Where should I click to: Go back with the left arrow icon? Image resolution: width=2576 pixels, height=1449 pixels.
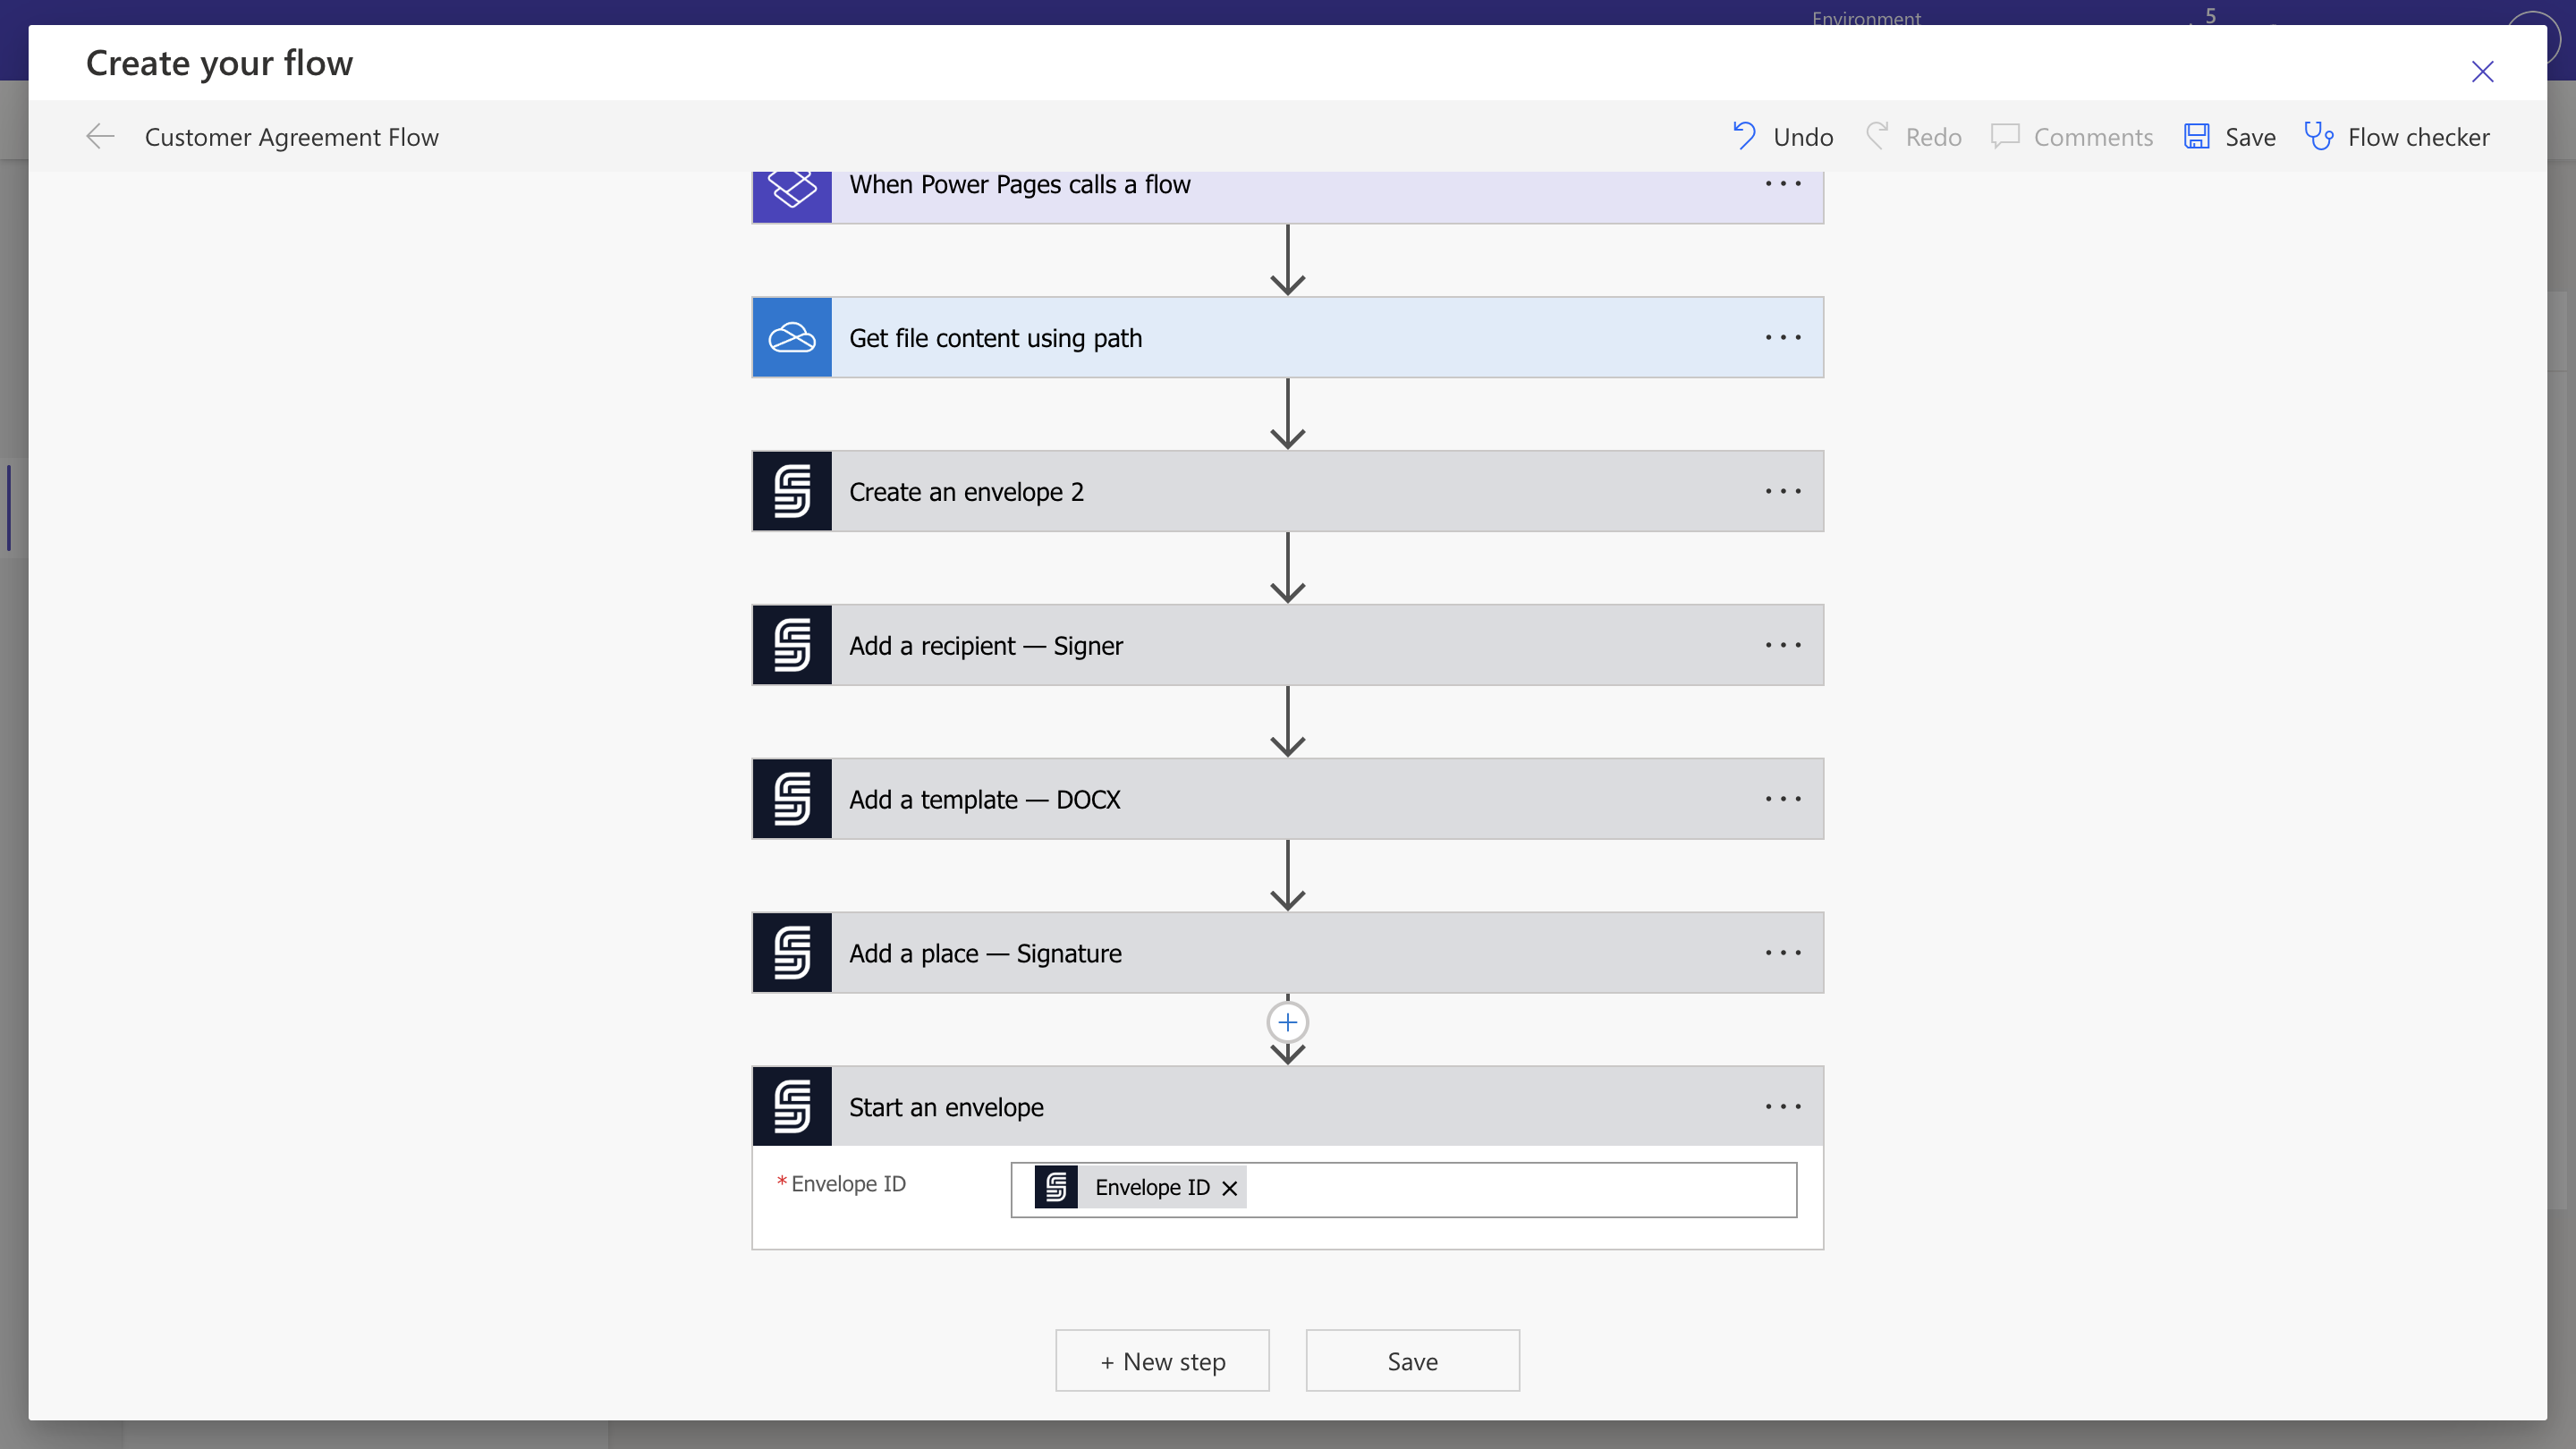[x=100, y=136]
